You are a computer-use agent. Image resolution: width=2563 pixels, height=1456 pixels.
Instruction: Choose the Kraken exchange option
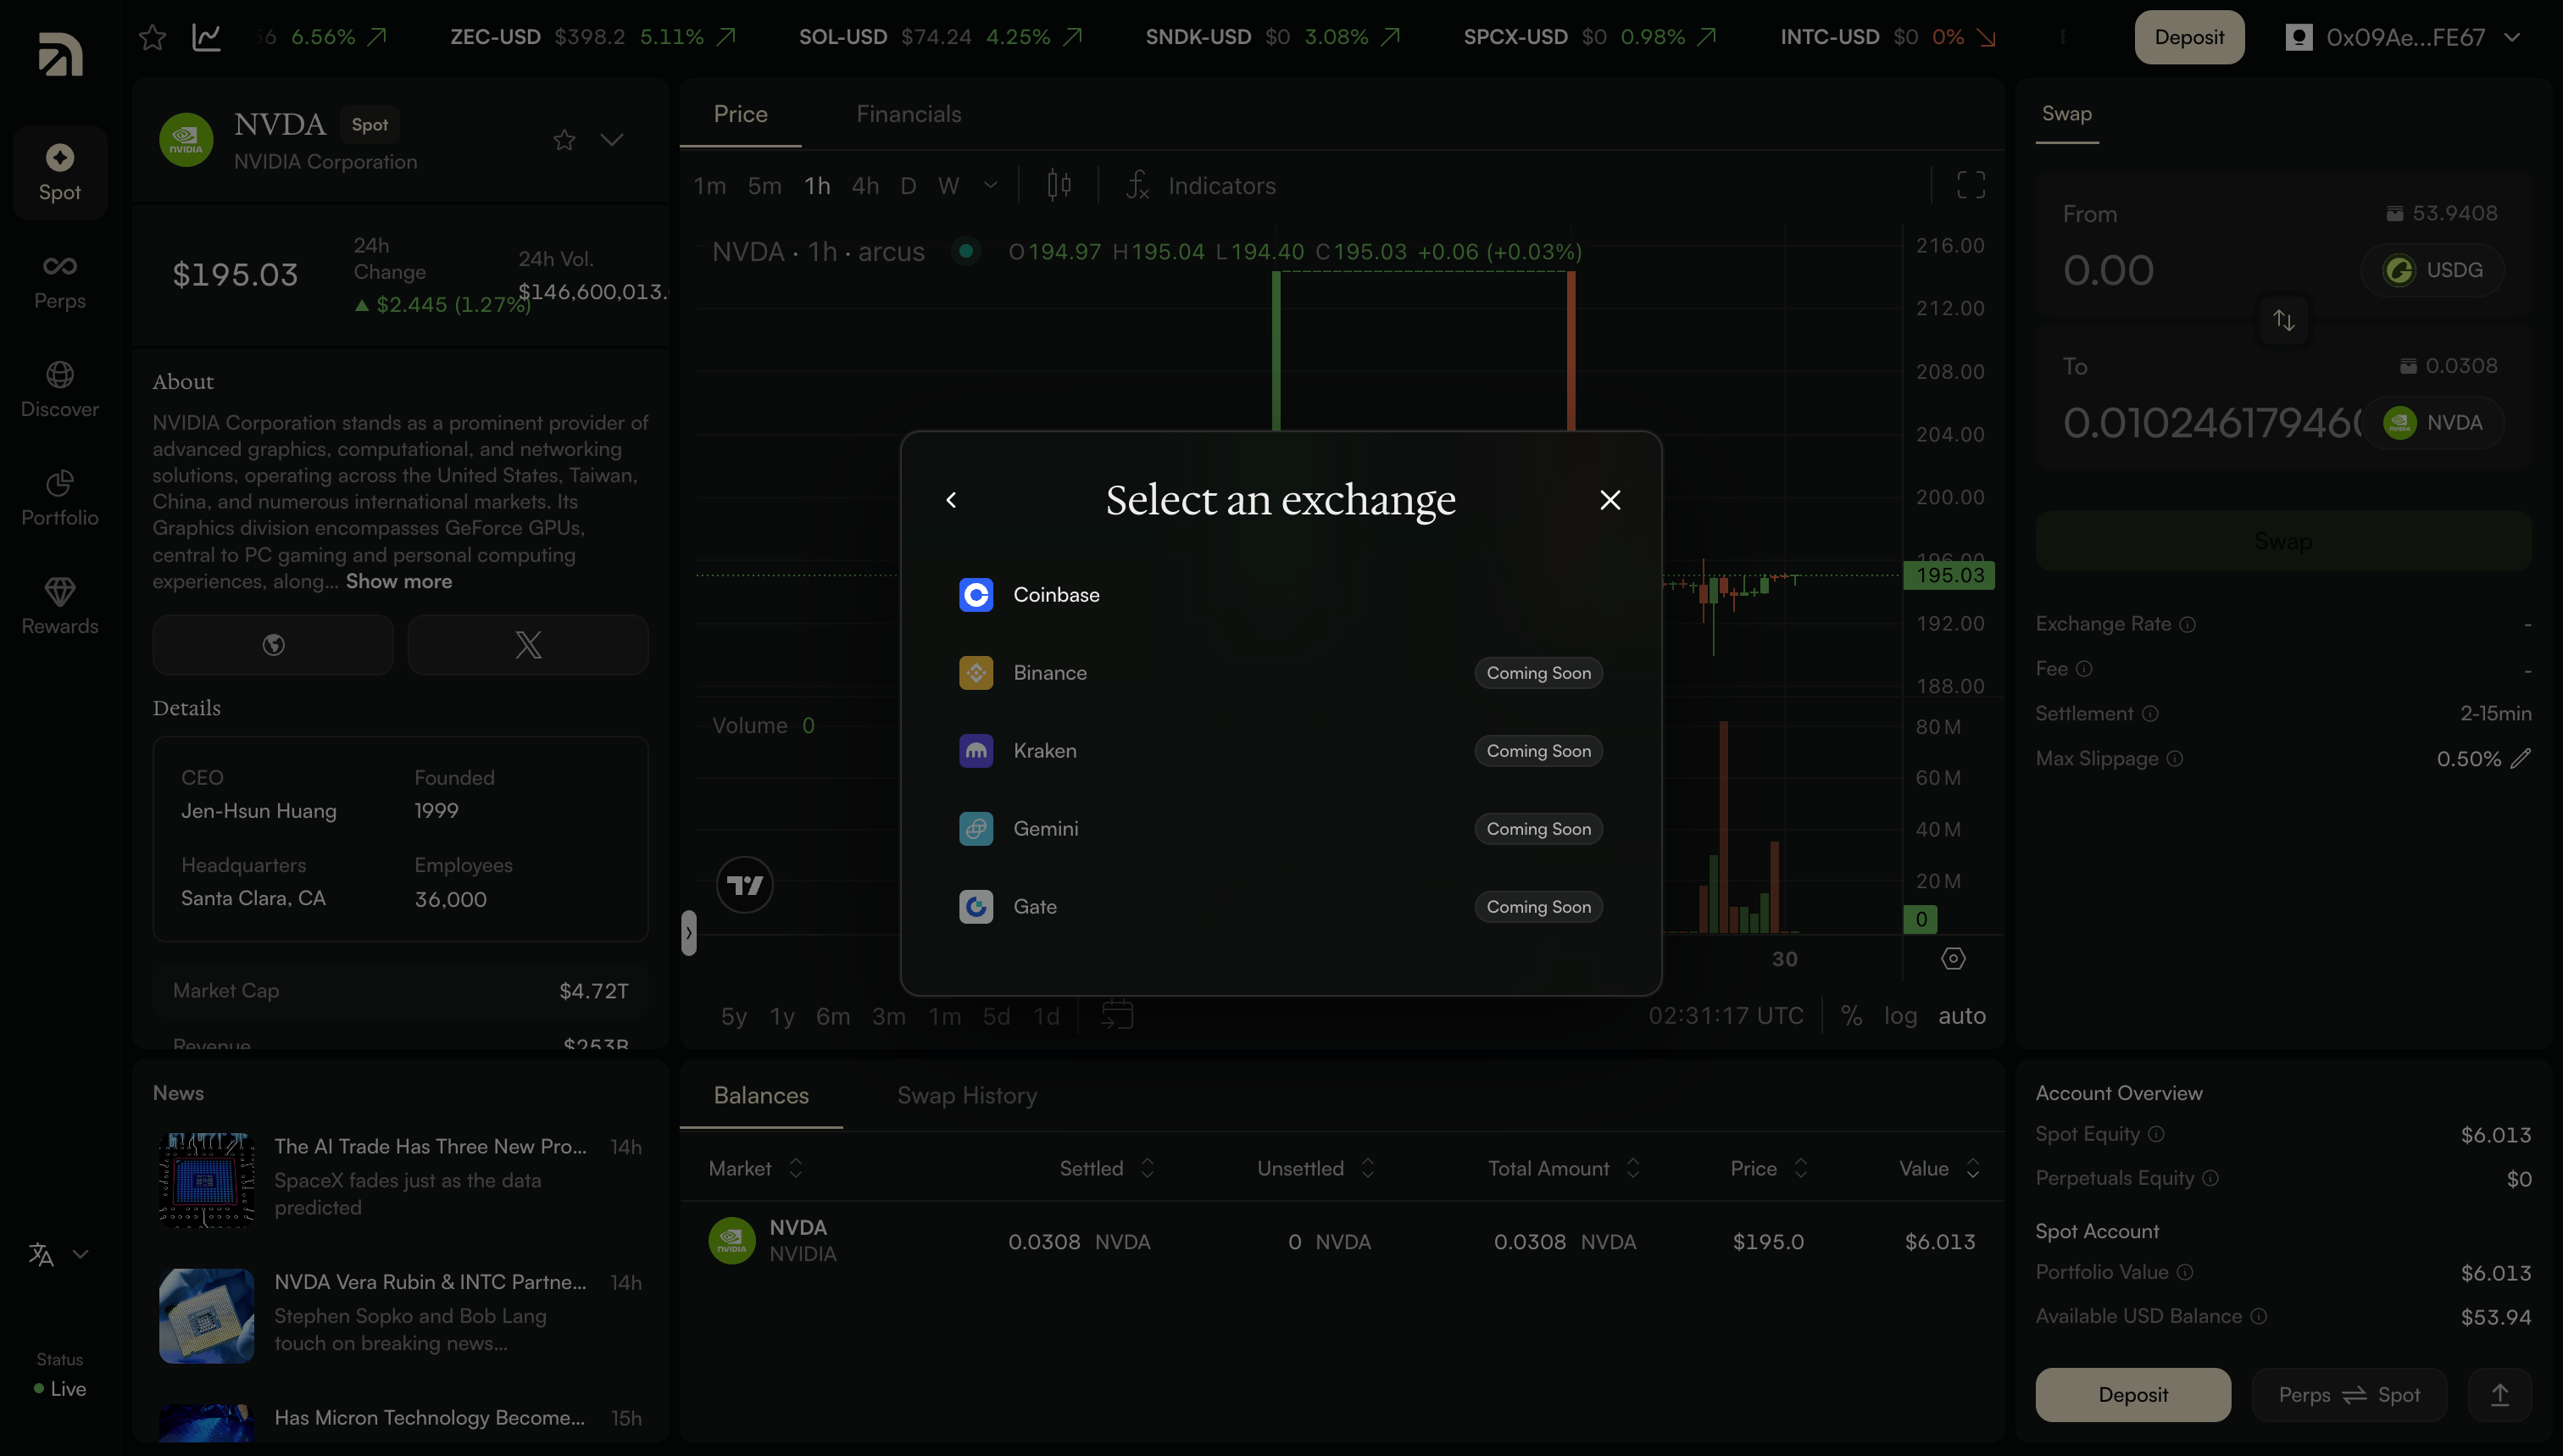[x=1280, y=751]
